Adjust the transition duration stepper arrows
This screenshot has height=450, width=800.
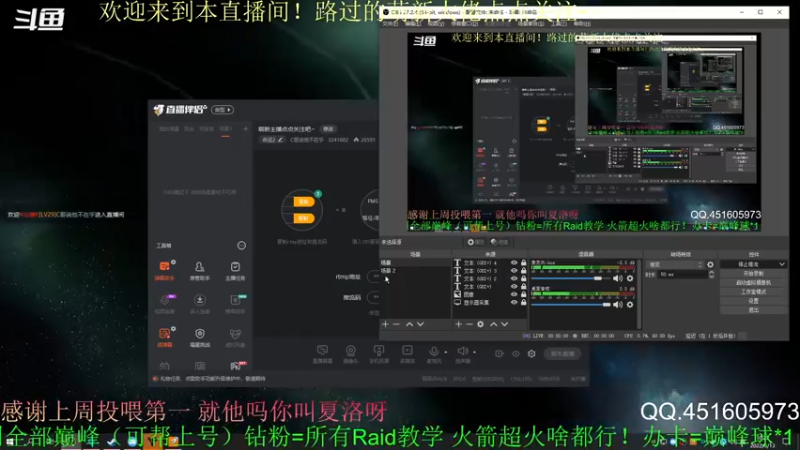pyautogui.click(x=711, y=274)
